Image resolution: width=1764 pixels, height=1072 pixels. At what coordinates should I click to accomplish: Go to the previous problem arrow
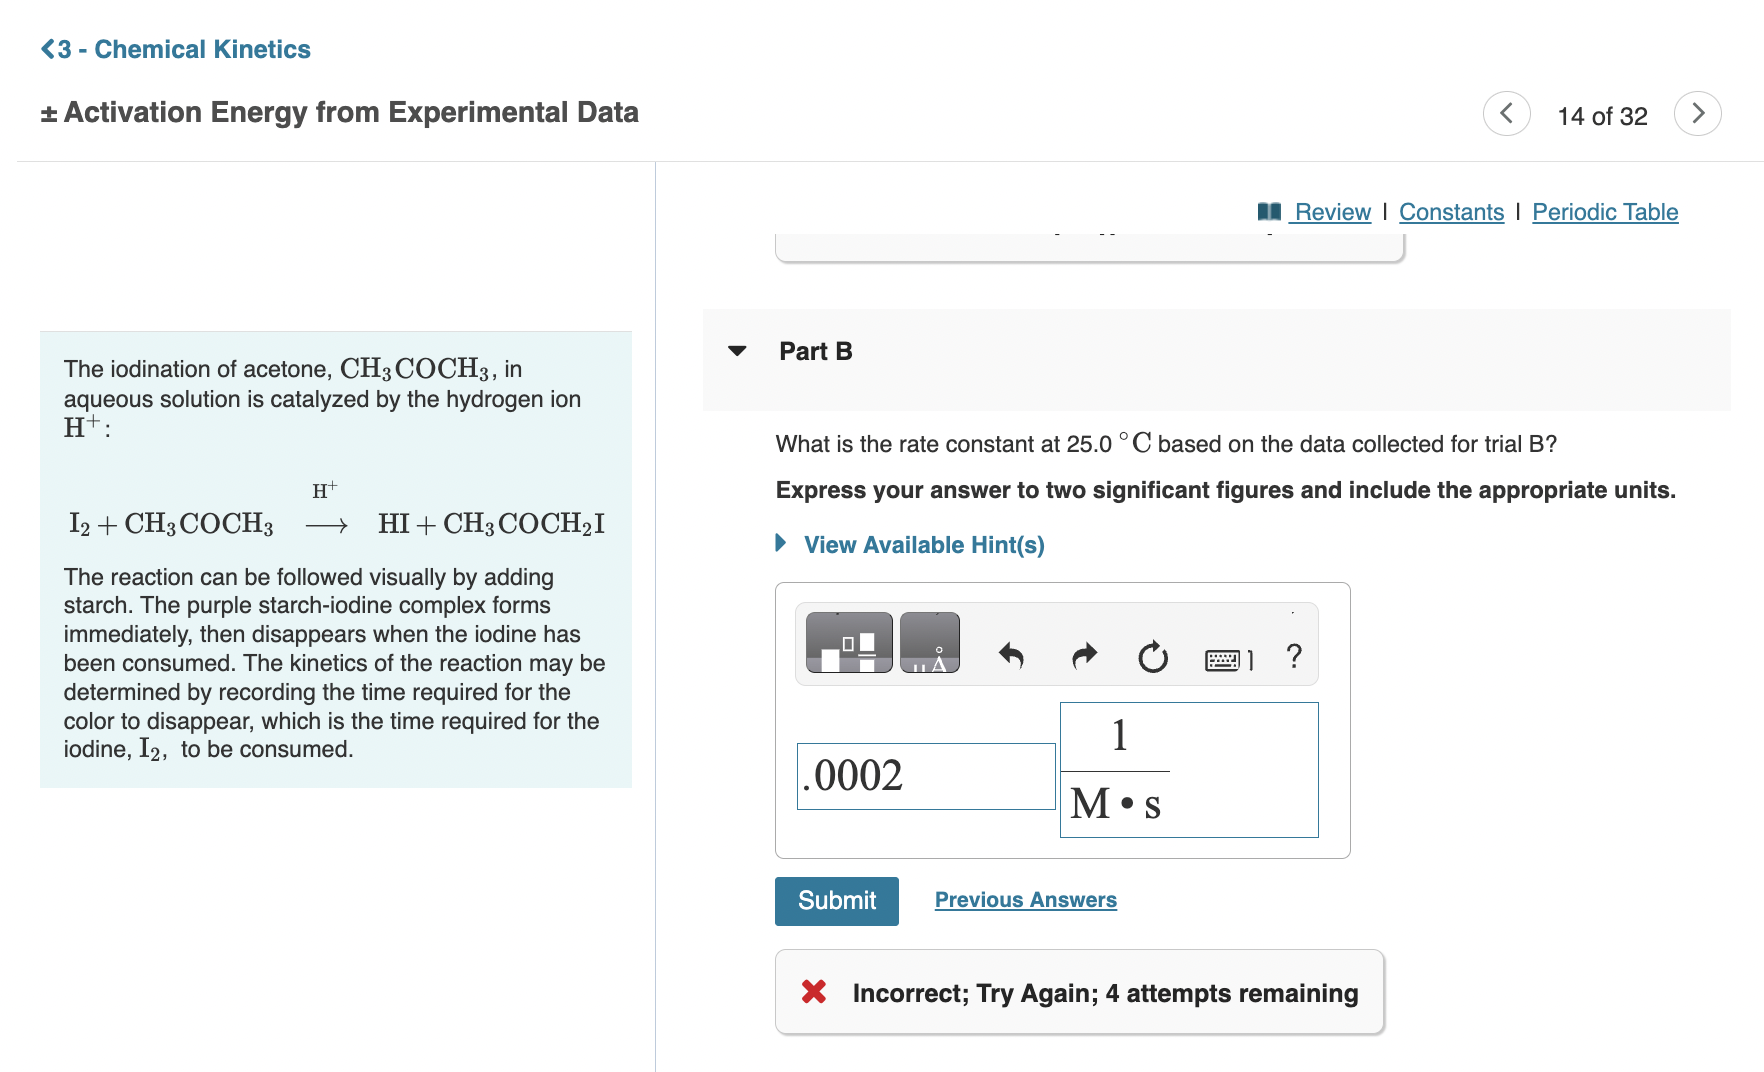(x=1506, y=114)
